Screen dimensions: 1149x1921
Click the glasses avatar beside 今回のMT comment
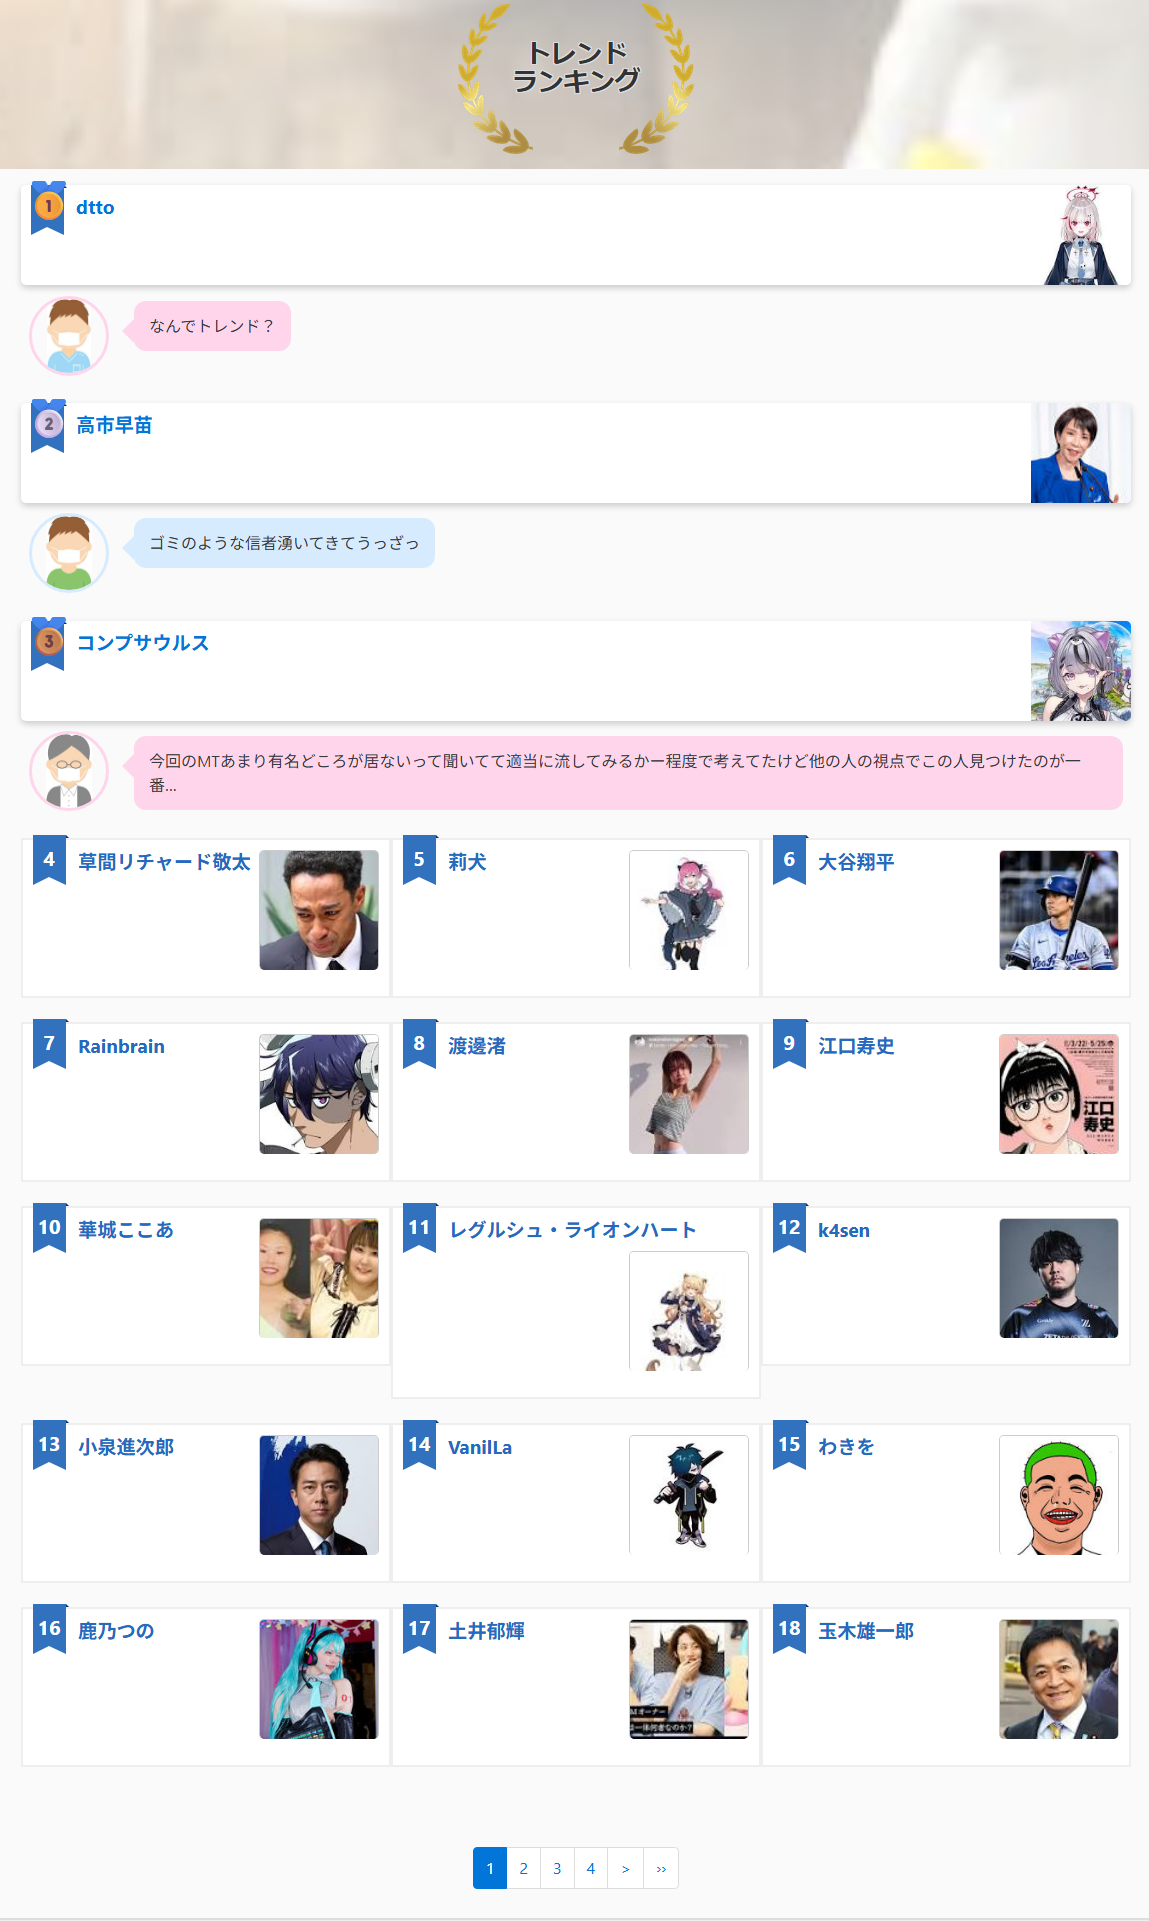pyautogui.click(x=69, y=771)
